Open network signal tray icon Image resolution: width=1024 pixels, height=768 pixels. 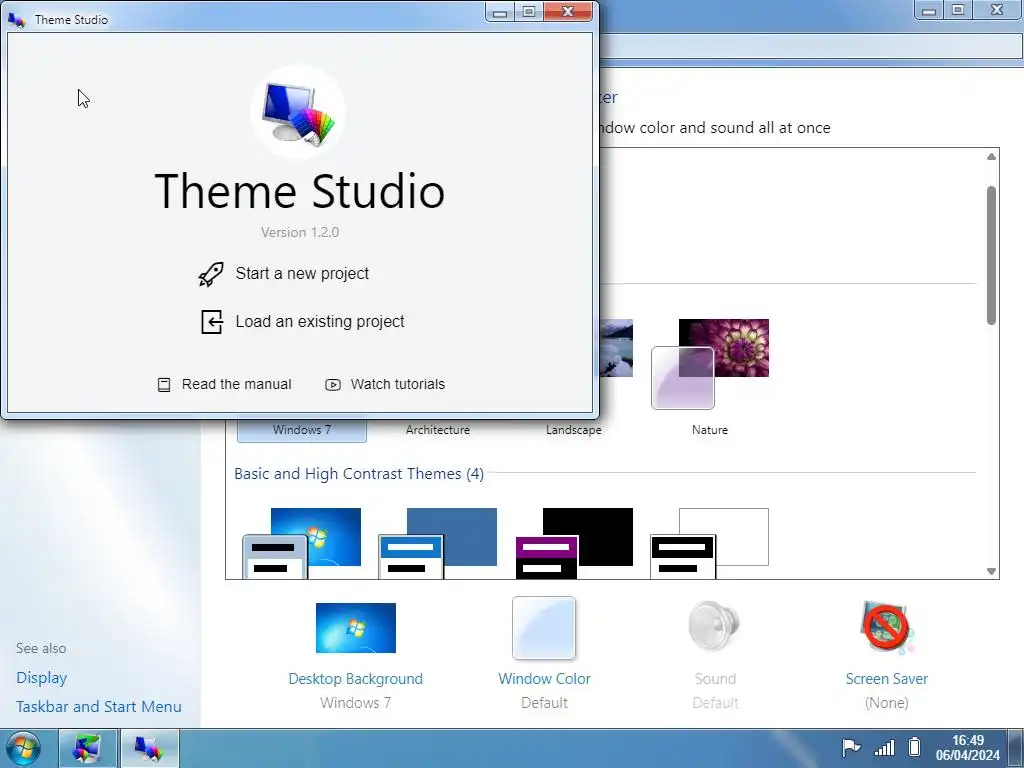coord(884,747)
